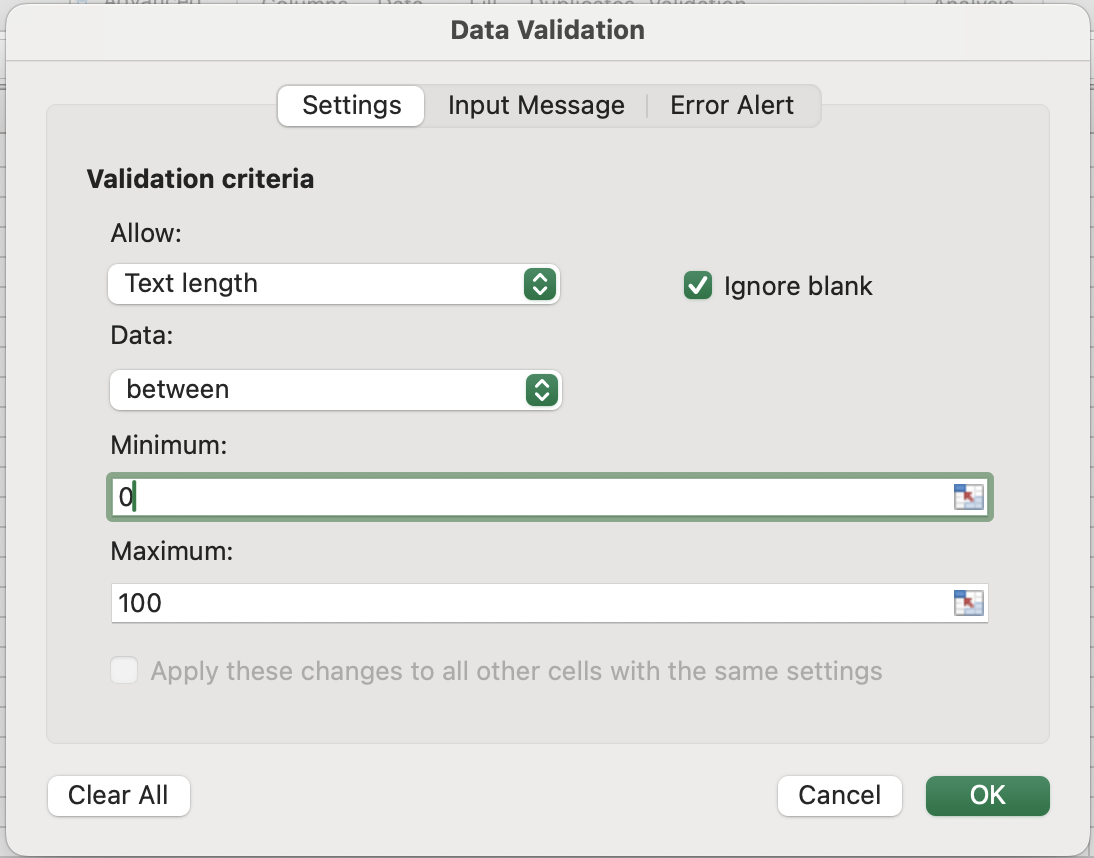Confirm validation settings with OK

tap(987, 796)
